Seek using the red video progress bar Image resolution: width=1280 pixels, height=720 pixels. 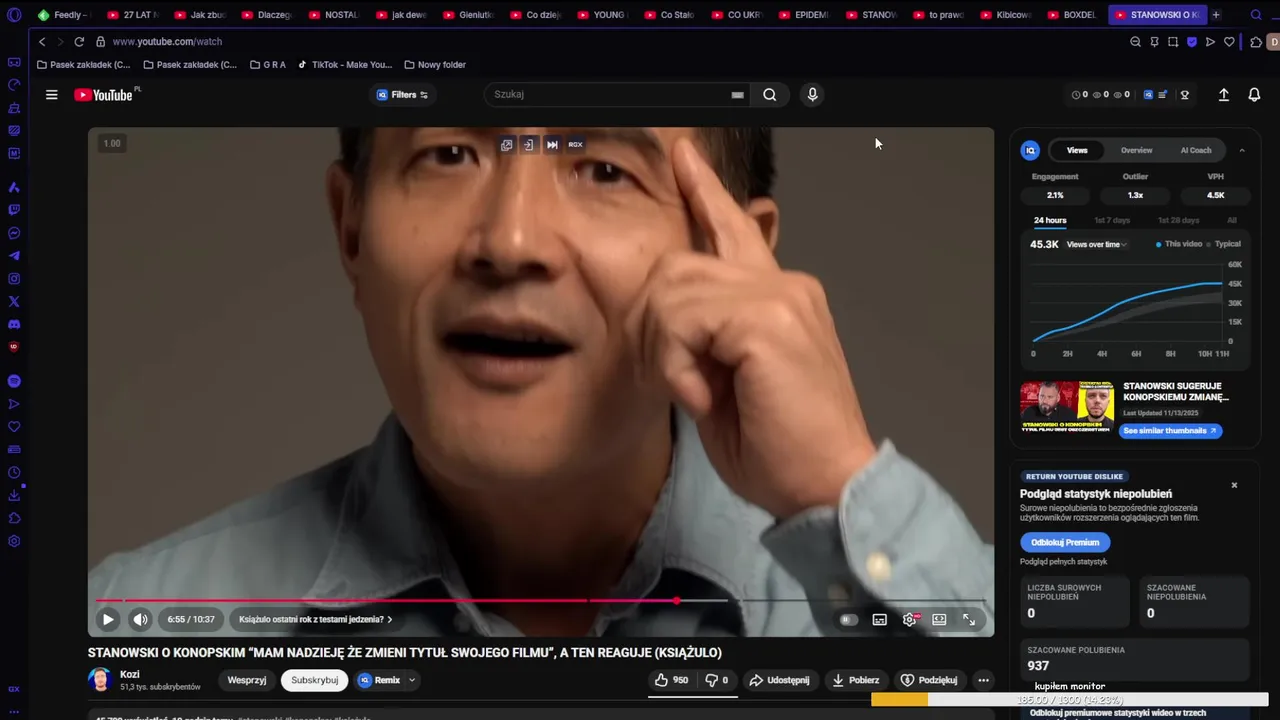tap(540, 601)
